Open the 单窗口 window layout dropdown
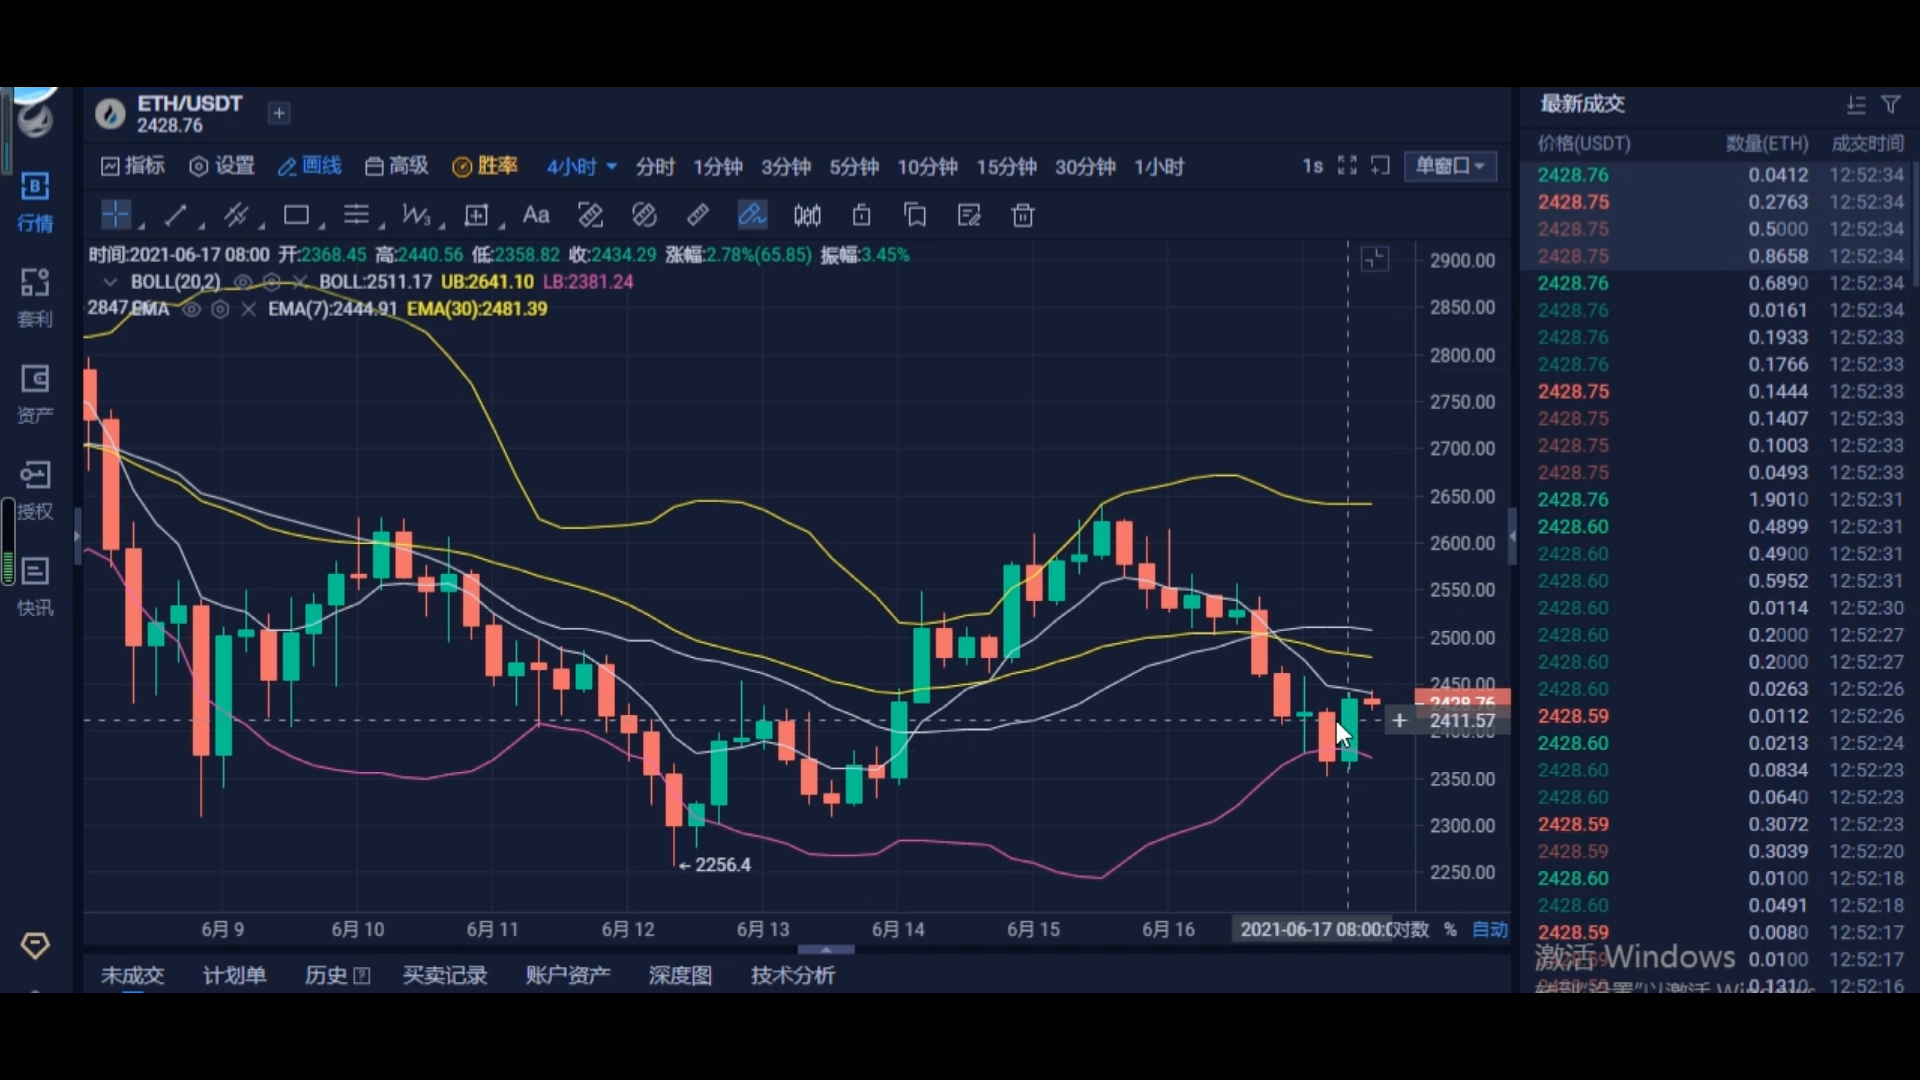 tap(1450, 165)
